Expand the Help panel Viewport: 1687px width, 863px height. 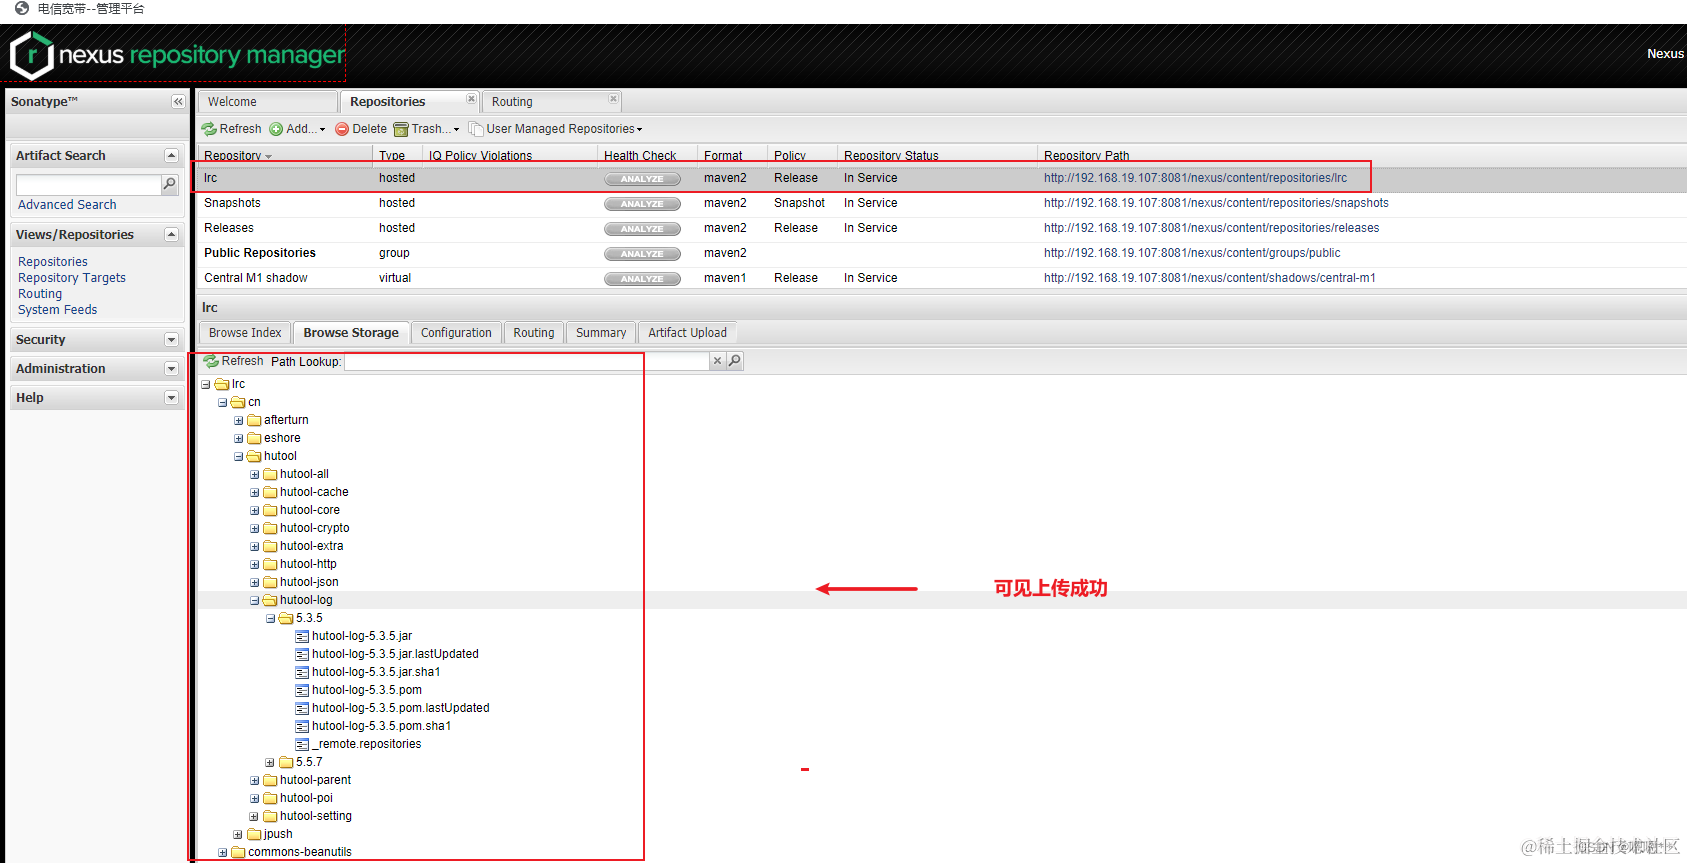[171, 398]
